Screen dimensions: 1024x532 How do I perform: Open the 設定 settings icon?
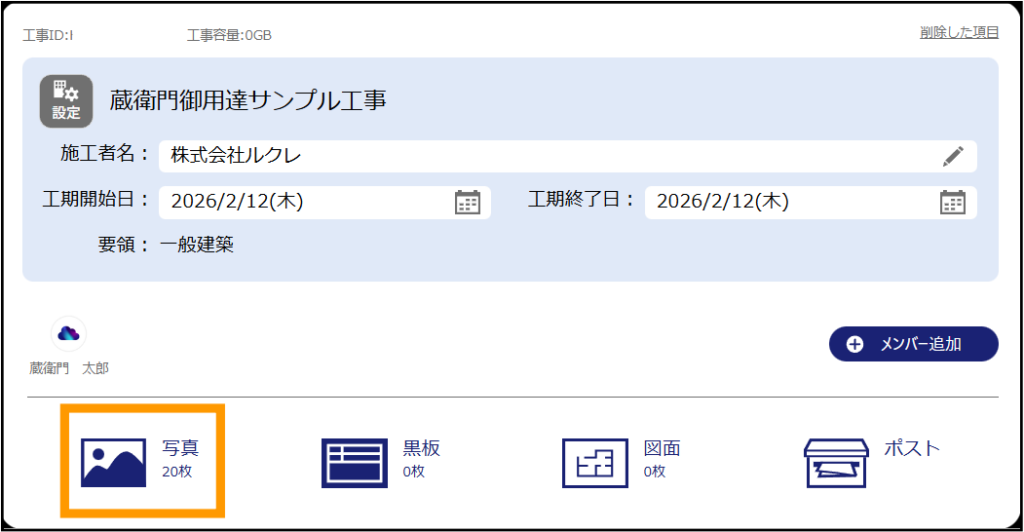66,101
